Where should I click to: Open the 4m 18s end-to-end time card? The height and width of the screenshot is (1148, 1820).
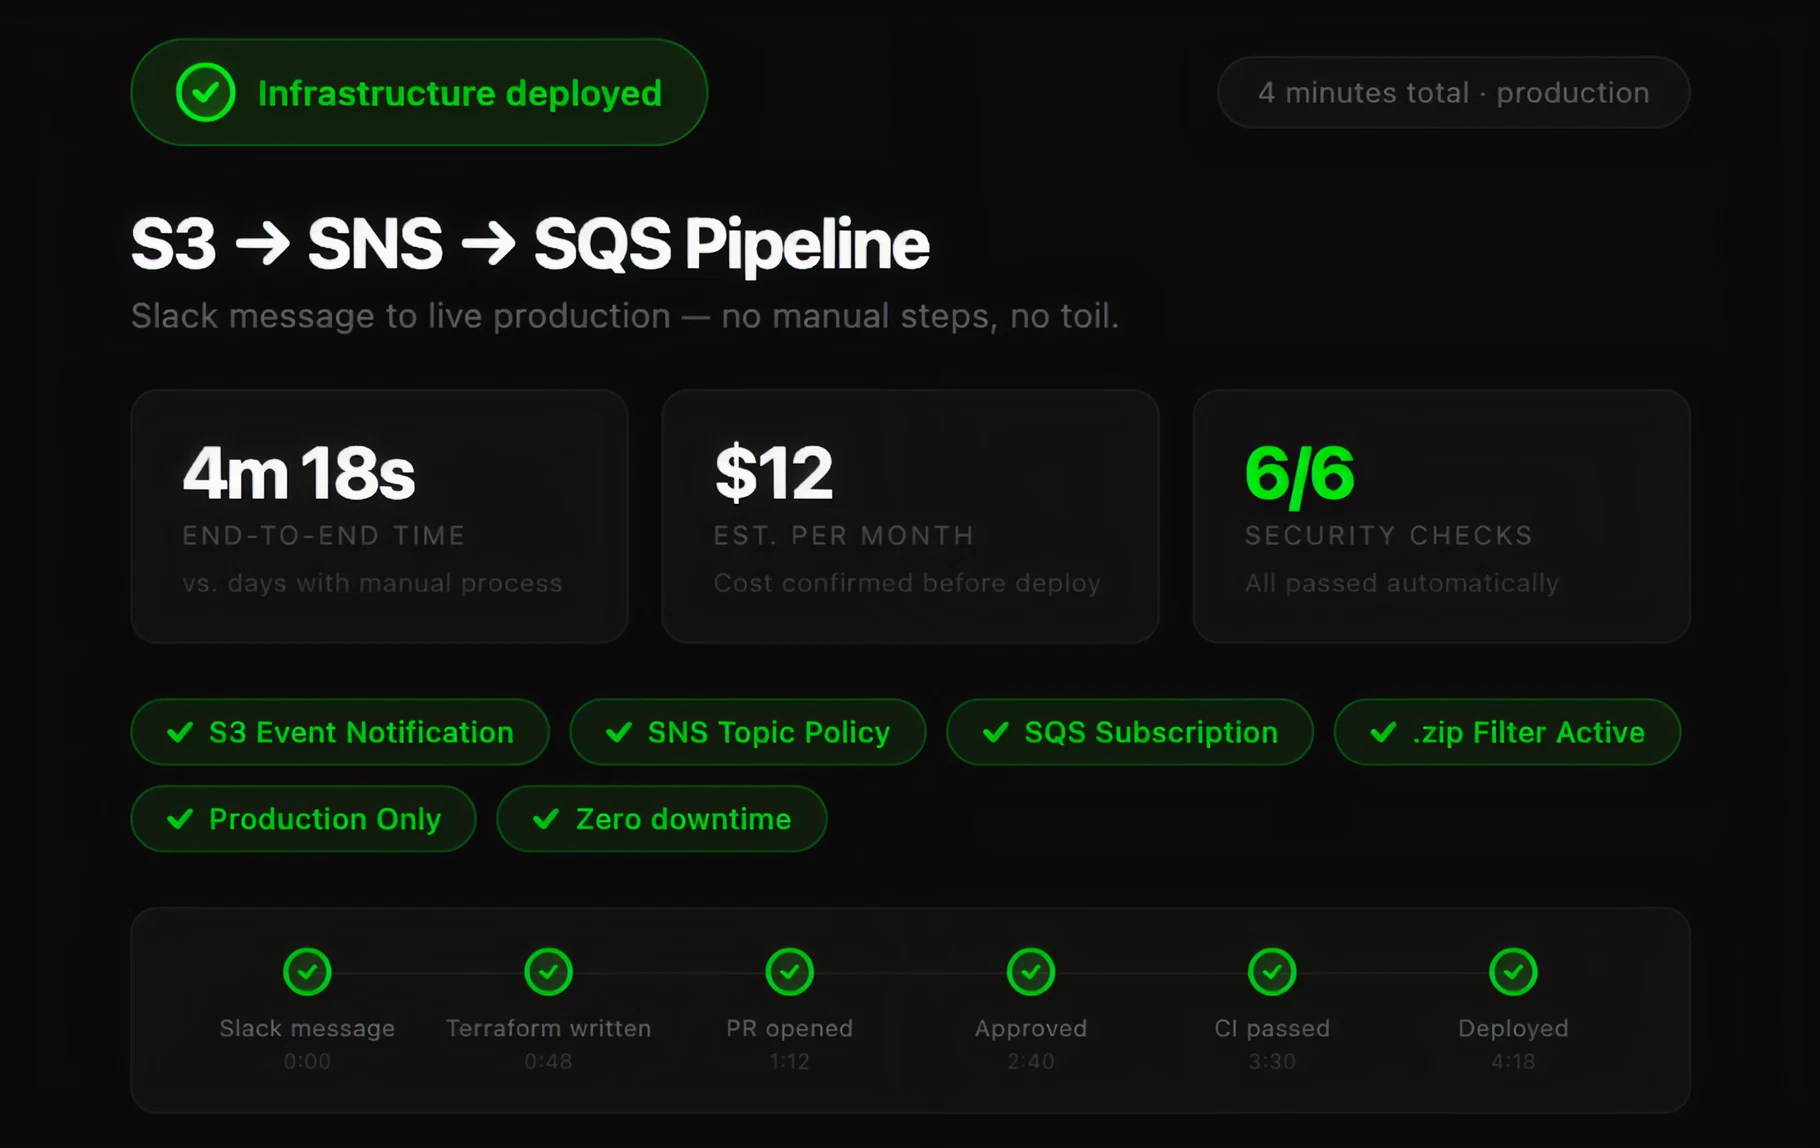coord(379,516)
